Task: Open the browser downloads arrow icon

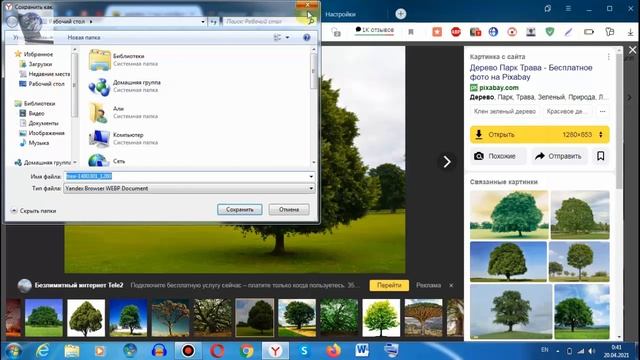Action: [x=631, y=32]
